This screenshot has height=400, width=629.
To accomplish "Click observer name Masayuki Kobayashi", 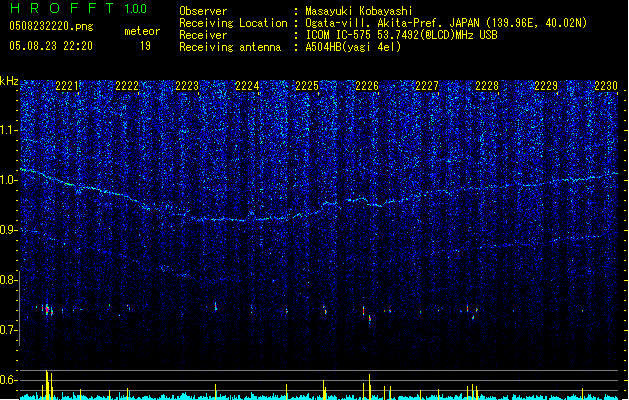I will click(359, 11).
